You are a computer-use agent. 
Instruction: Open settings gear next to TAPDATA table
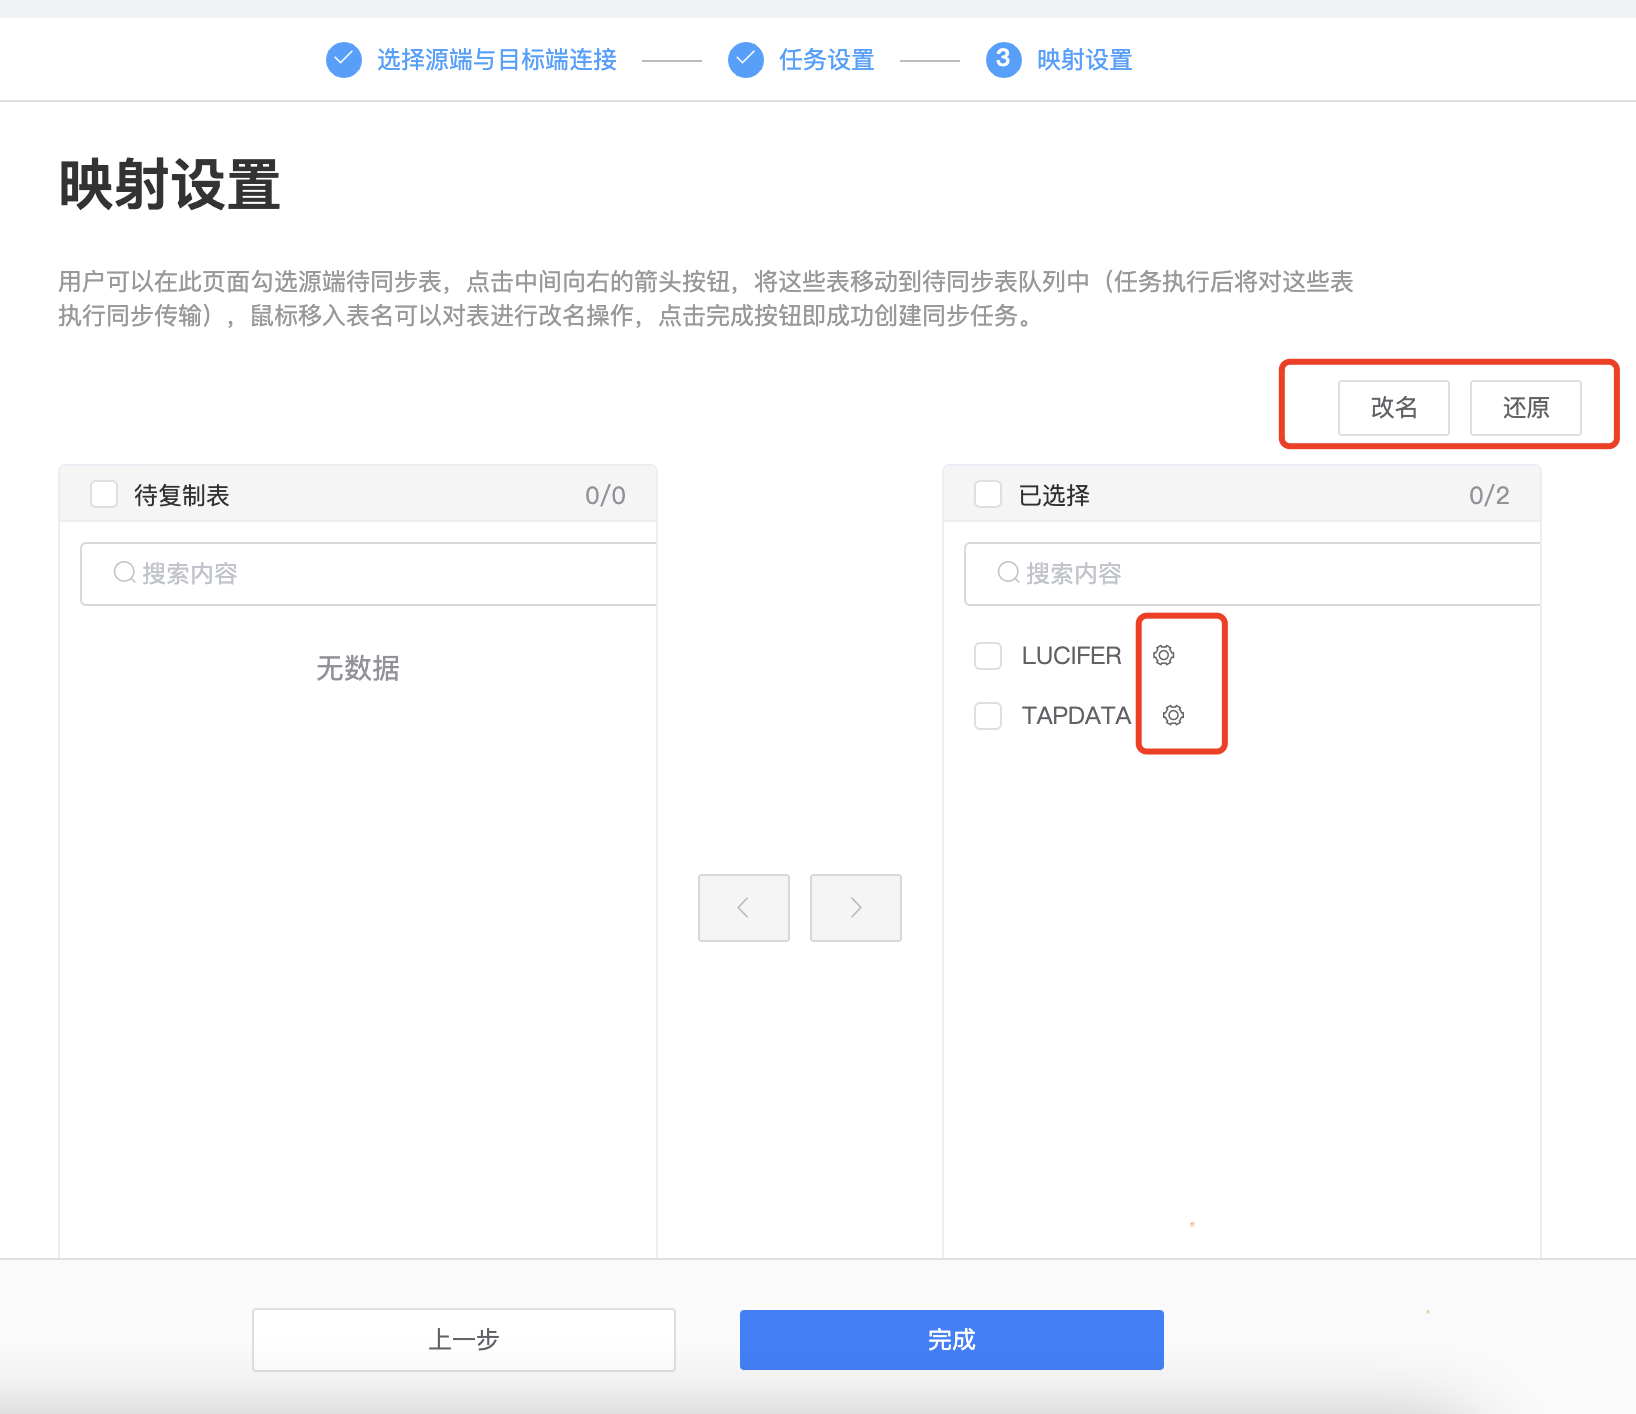1172,715
